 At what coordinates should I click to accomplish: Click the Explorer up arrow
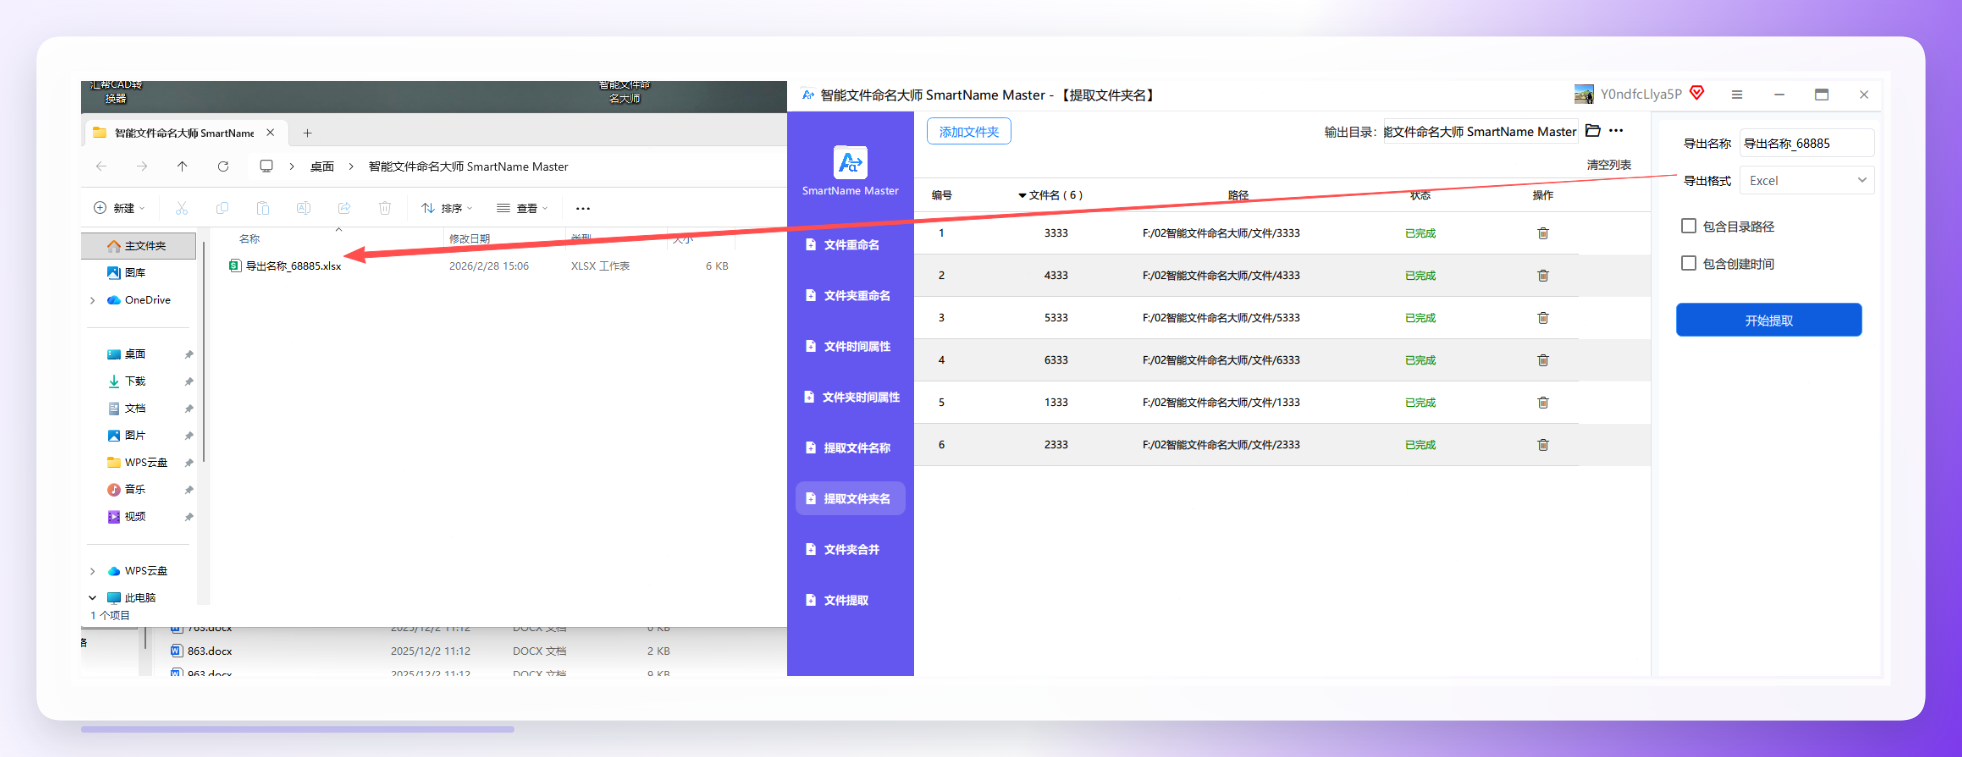tap(182, 166)
